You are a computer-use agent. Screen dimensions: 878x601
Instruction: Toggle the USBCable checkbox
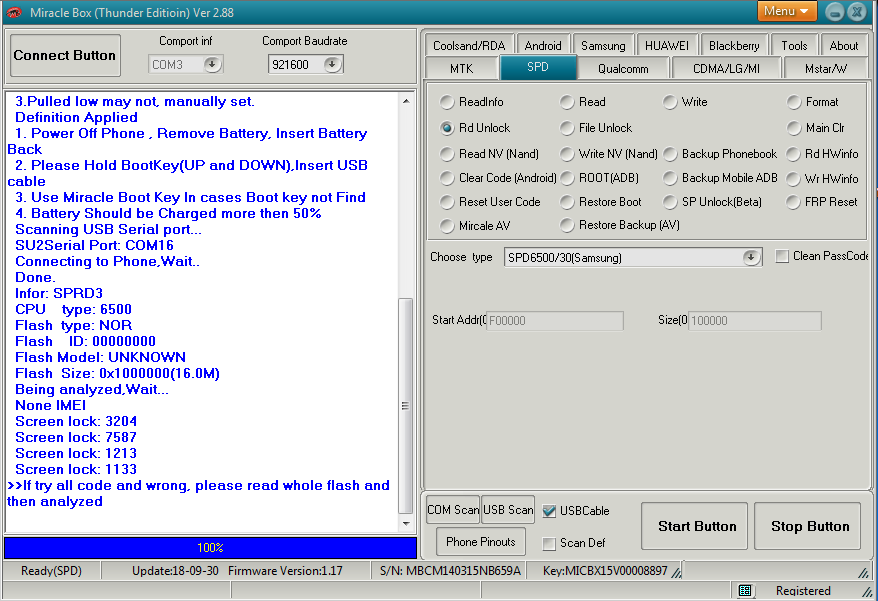[549, 511]
